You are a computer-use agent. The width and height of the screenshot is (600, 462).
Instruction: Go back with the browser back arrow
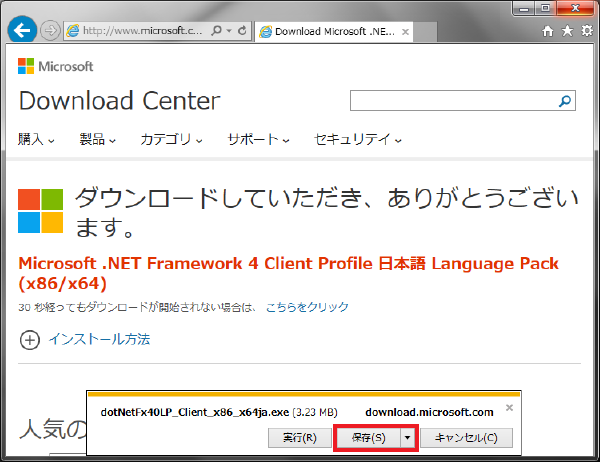click(22, 30)
